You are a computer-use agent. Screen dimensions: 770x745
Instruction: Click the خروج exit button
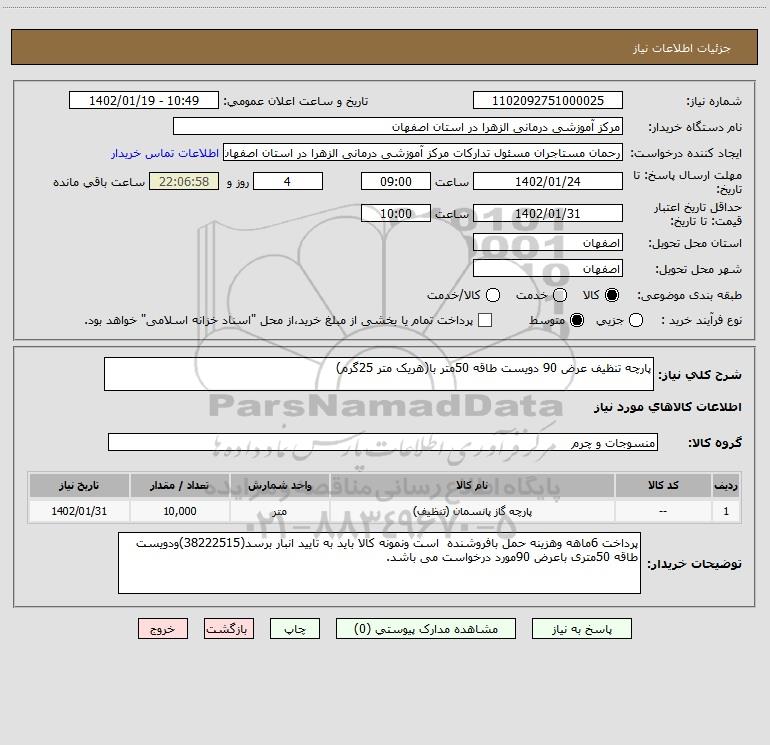pyautogui.click(x=163, y=629)
